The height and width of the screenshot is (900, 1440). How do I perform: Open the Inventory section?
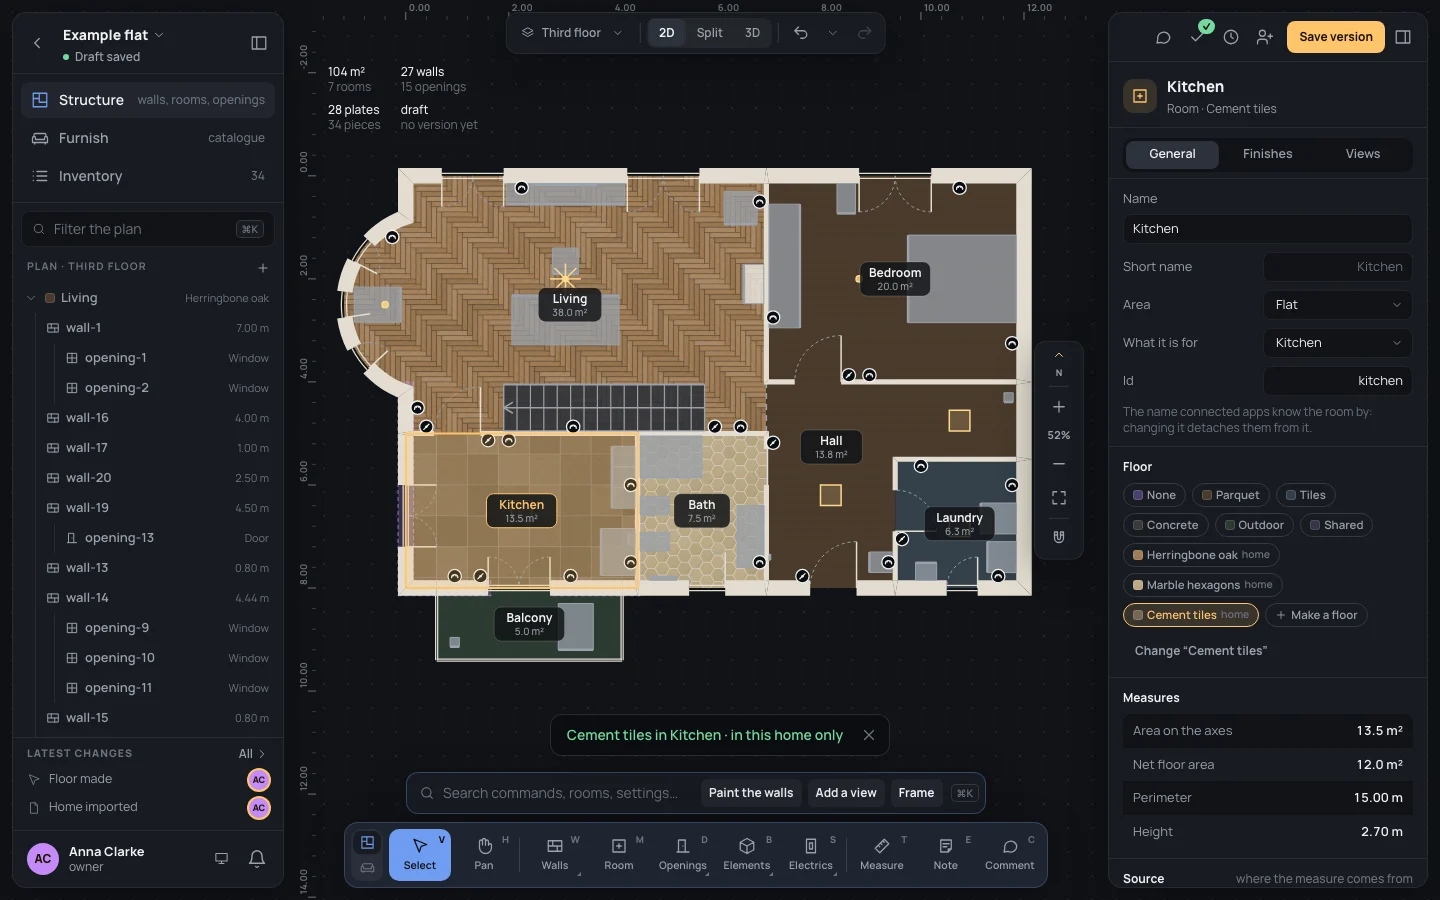148,176
